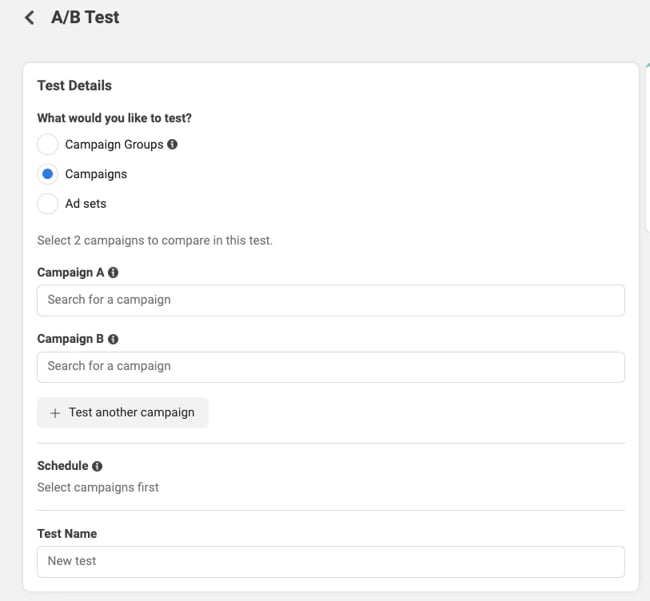The image size is (650, 601).
Task: Click the Test Name field label
Action: point(67,534)
